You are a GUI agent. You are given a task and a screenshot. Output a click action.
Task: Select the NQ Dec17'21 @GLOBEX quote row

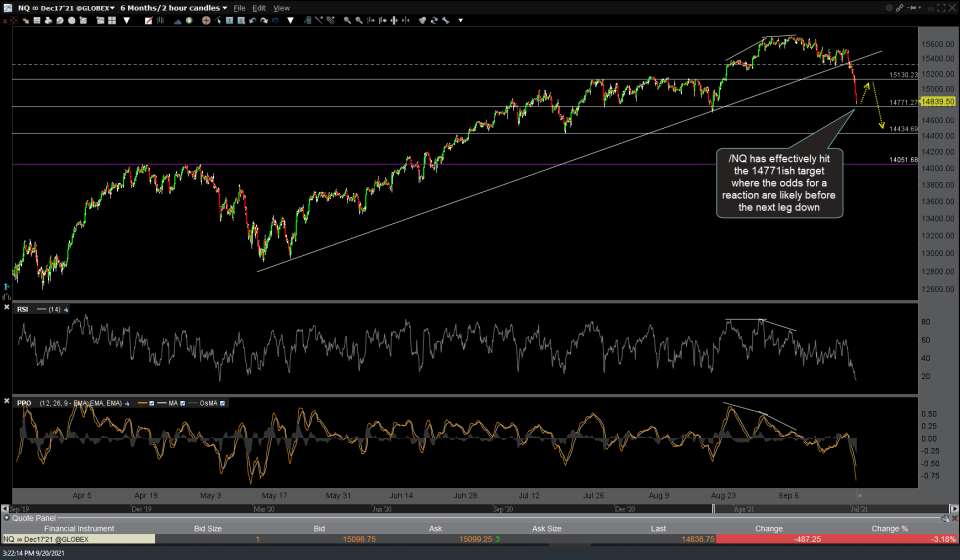(79, 539)
